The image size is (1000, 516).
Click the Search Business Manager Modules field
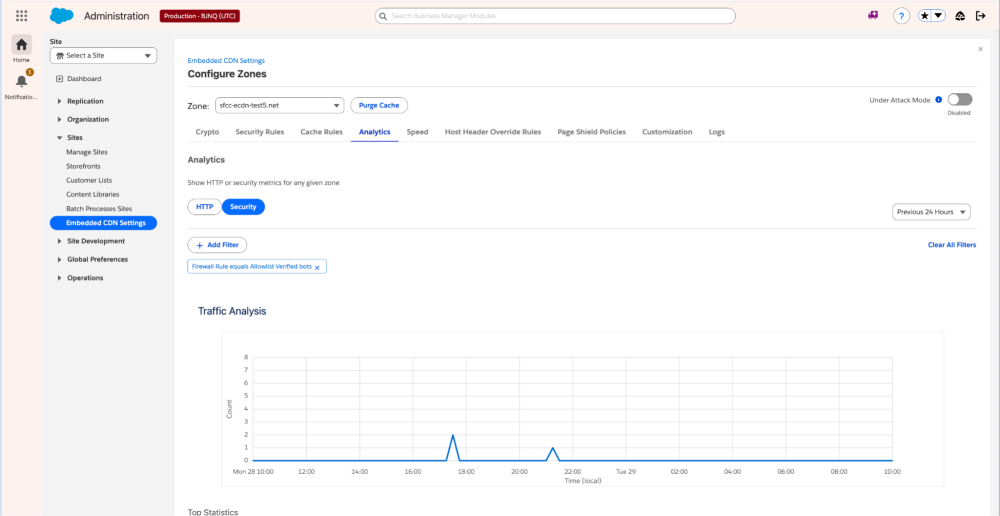point(555,16)
